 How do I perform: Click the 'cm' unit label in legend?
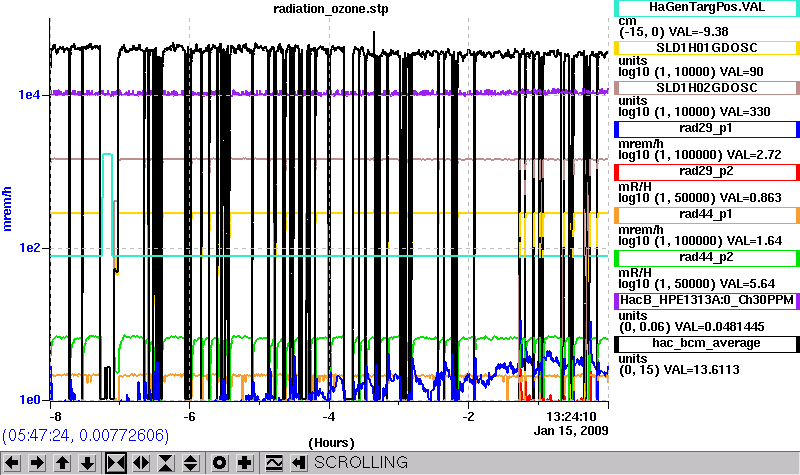point(627,21)
